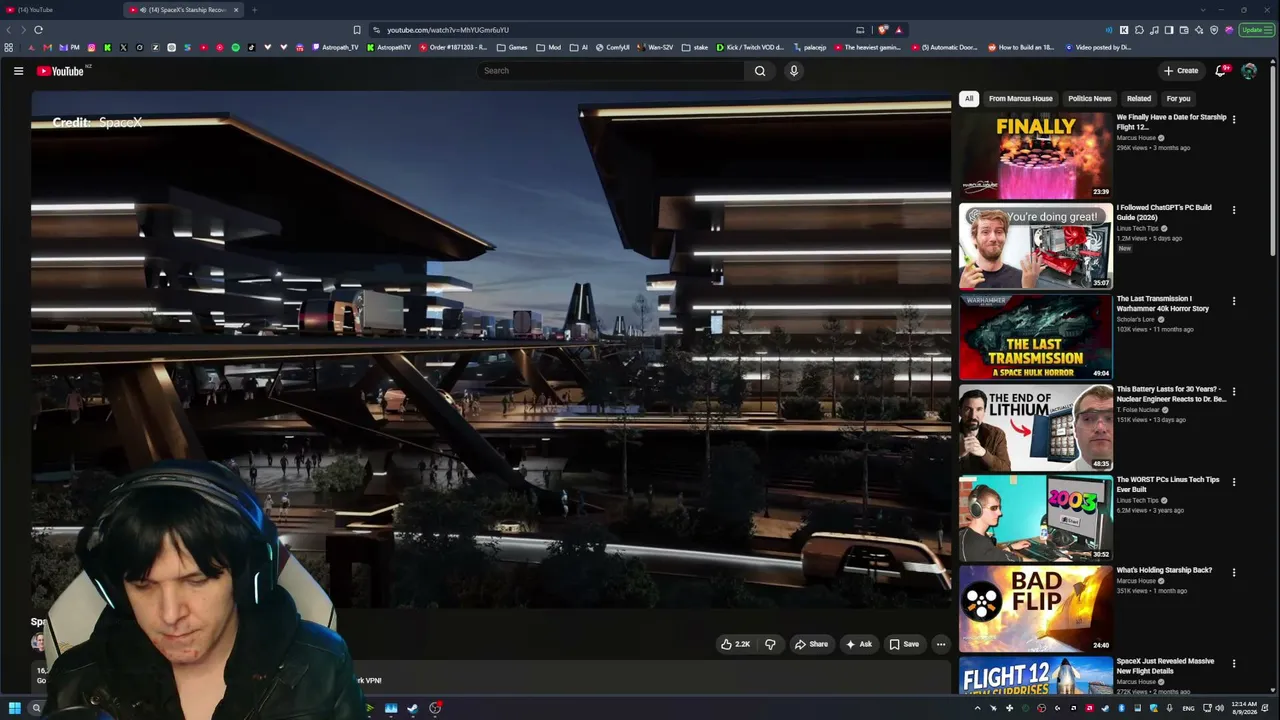Open taskbar clock showing 12:14 AM
This screenshot has height=720, width=1280.
1244,708
